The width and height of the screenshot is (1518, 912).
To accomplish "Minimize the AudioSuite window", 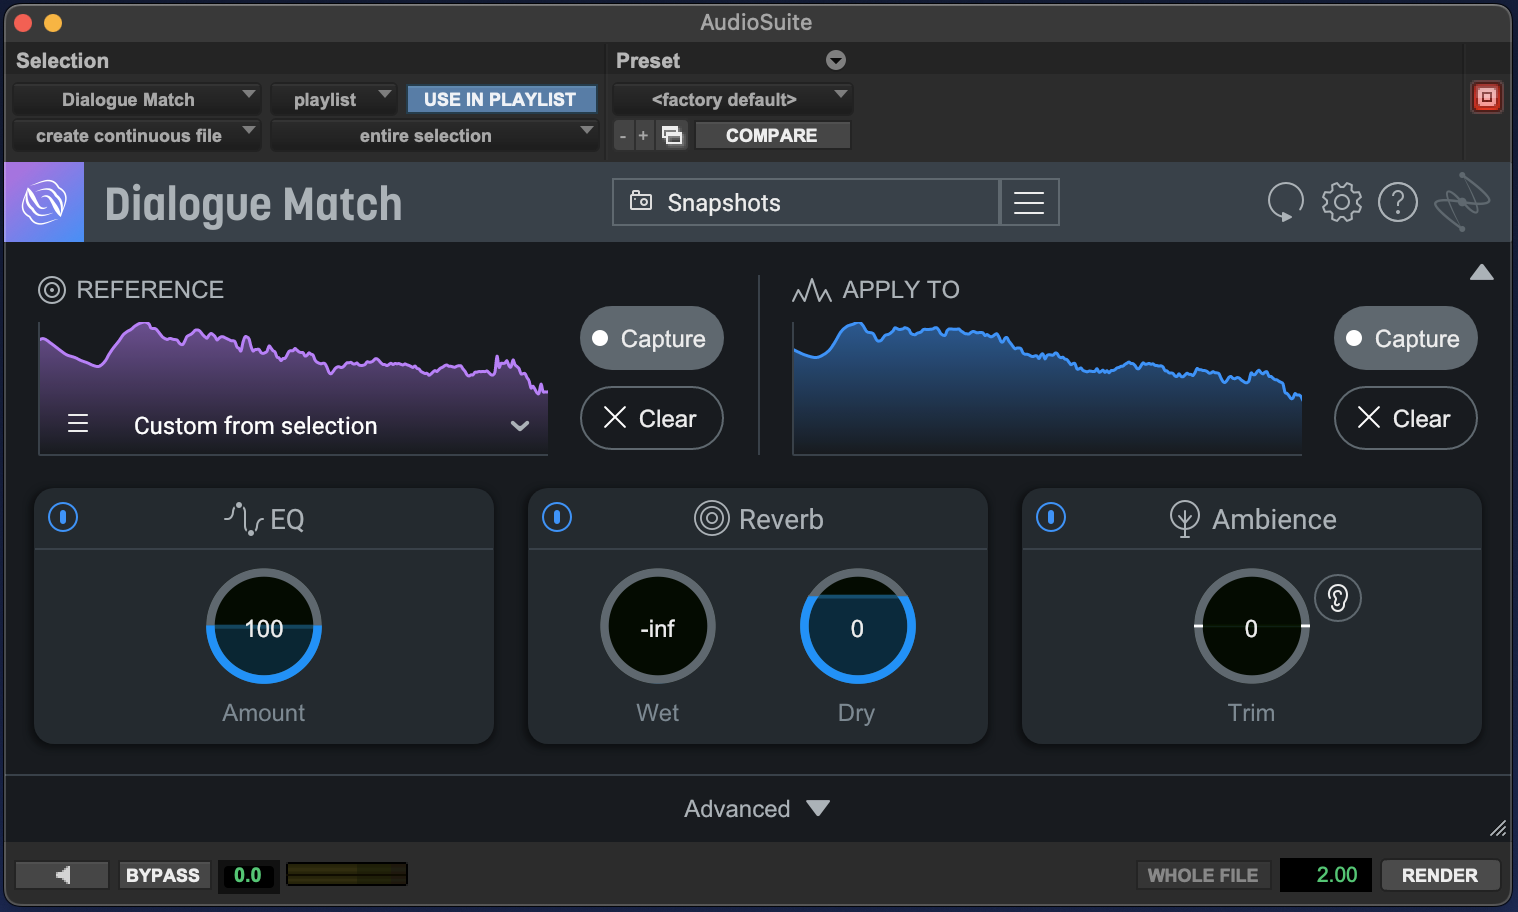I will point(54,22).
